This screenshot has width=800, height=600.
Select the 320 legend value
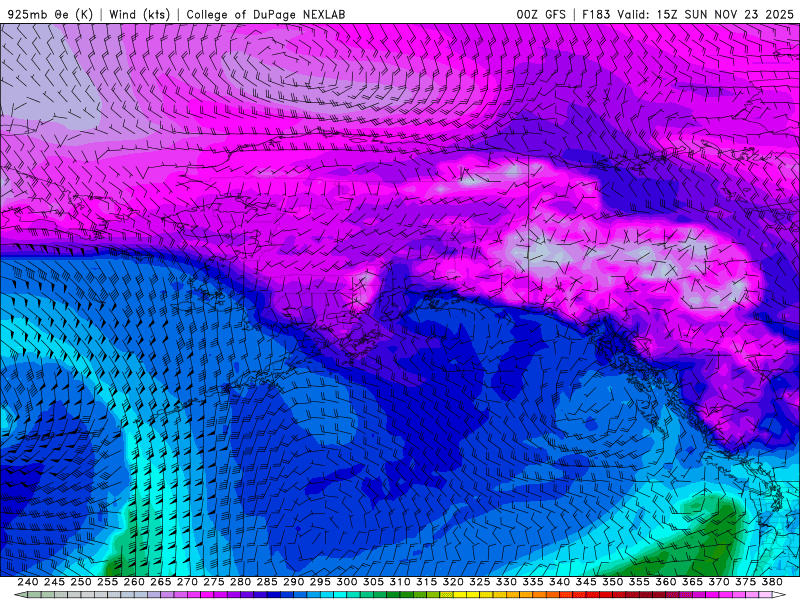[x=453, y=582]
